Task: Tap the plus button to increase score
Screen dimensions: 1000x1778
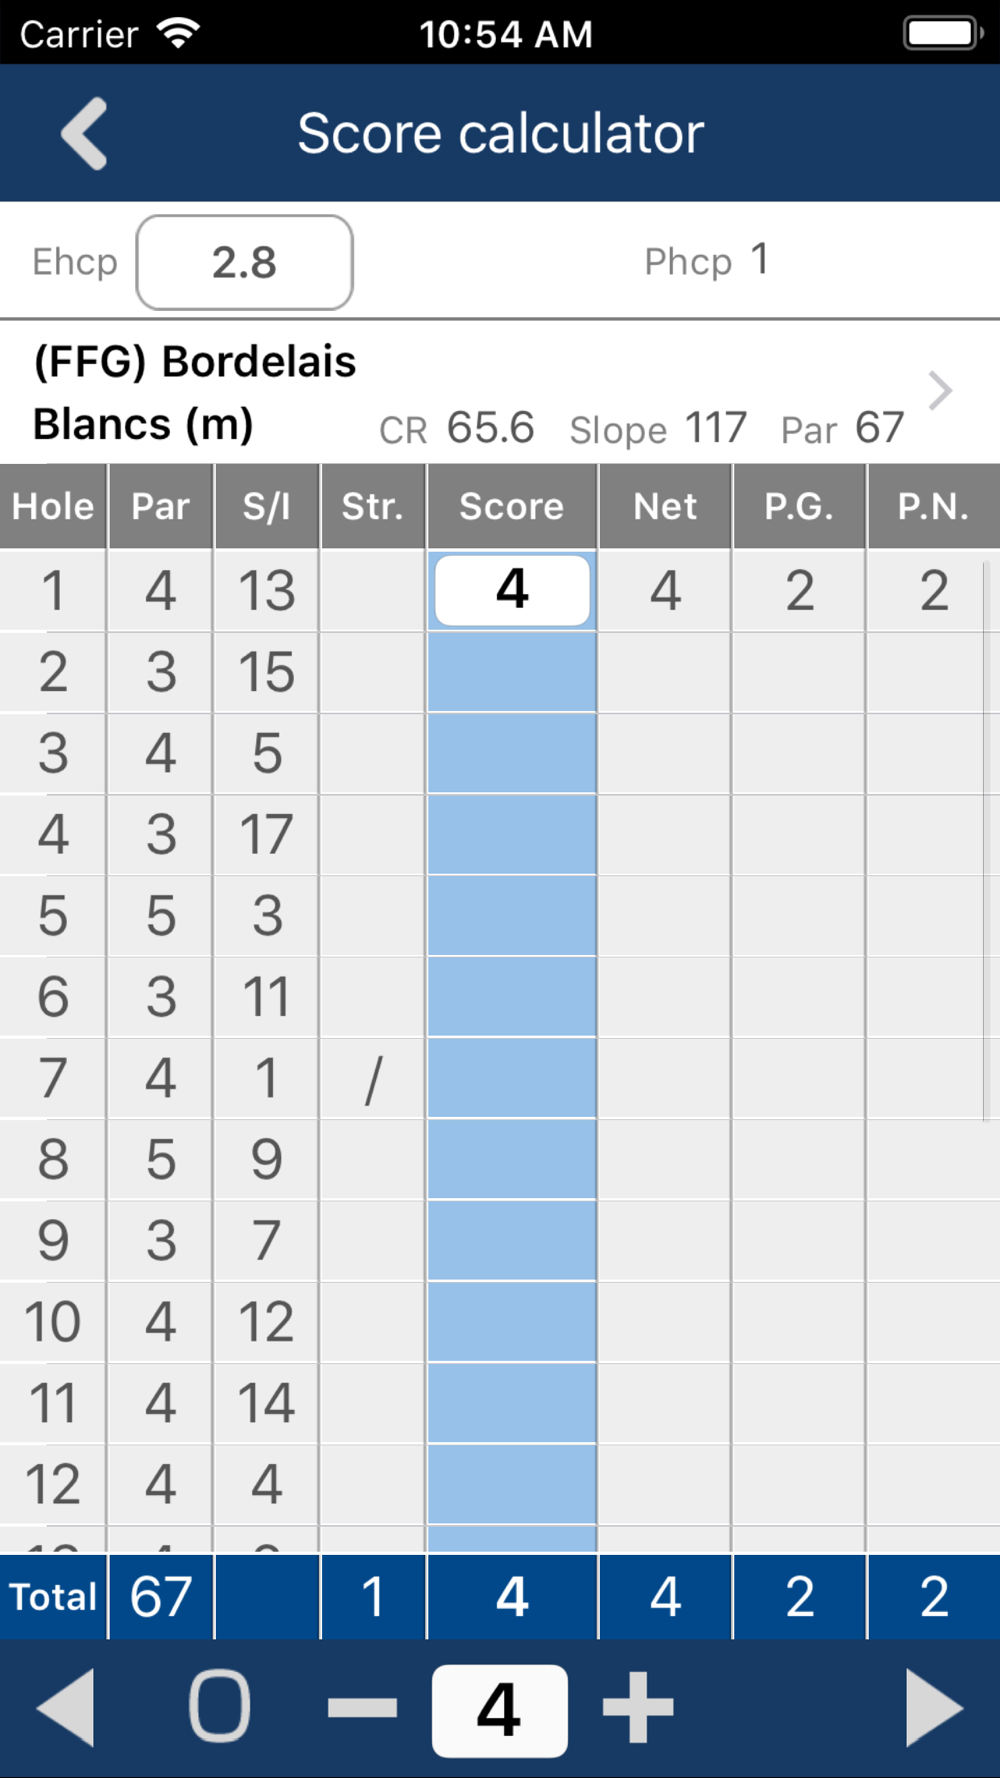Action: tap(638, 1708)
